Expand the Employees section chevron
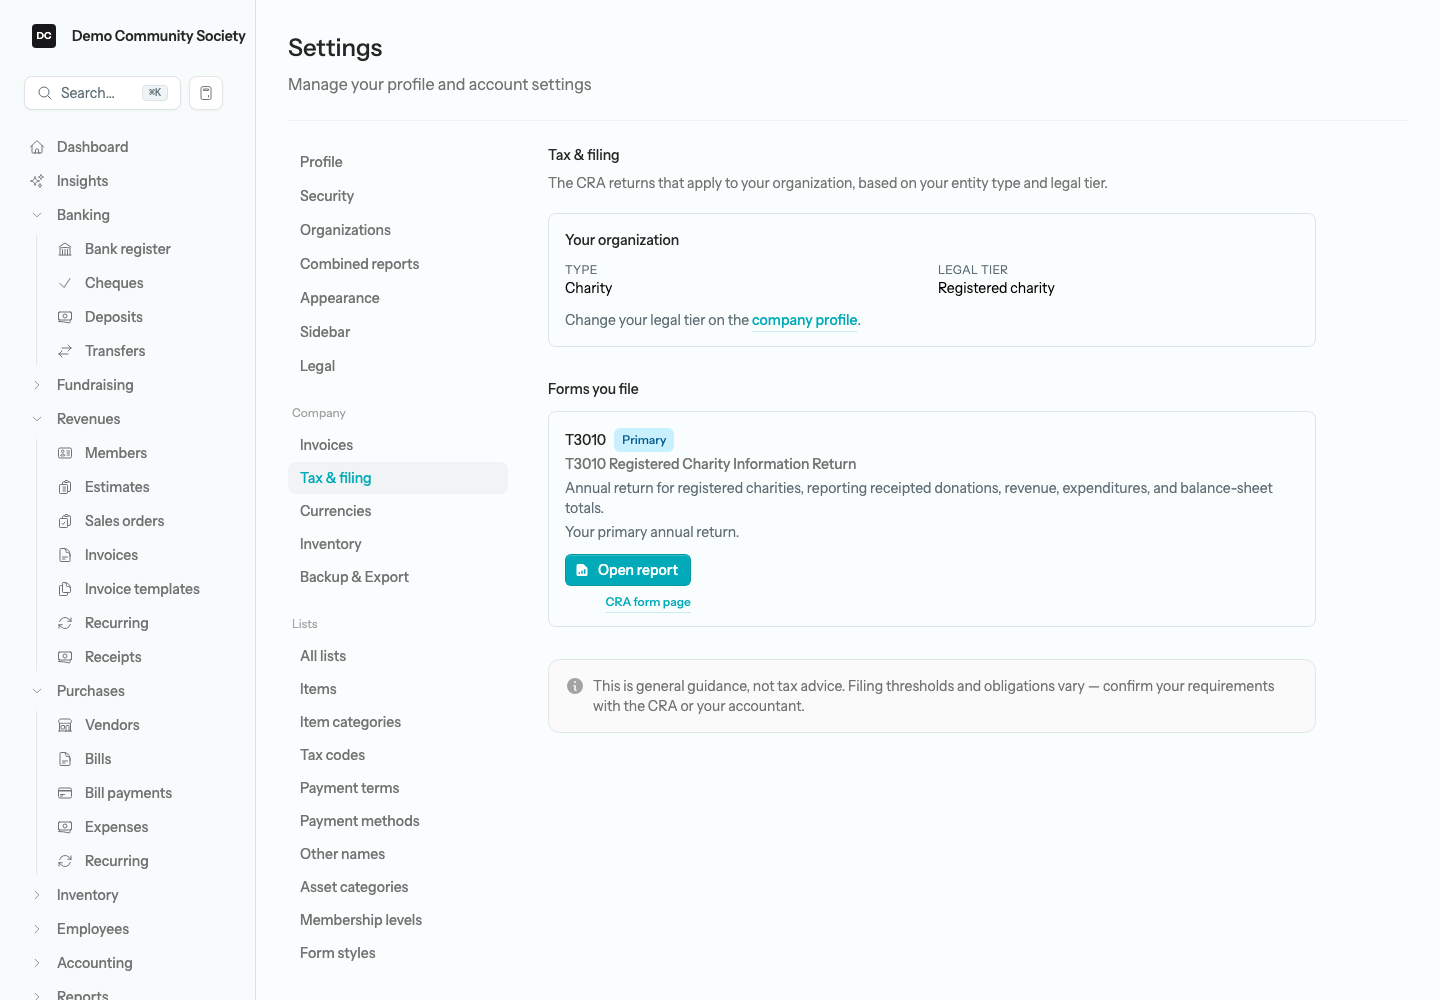The height and width of the screenshot is (1000, 1440). click(x=37, y=929)
